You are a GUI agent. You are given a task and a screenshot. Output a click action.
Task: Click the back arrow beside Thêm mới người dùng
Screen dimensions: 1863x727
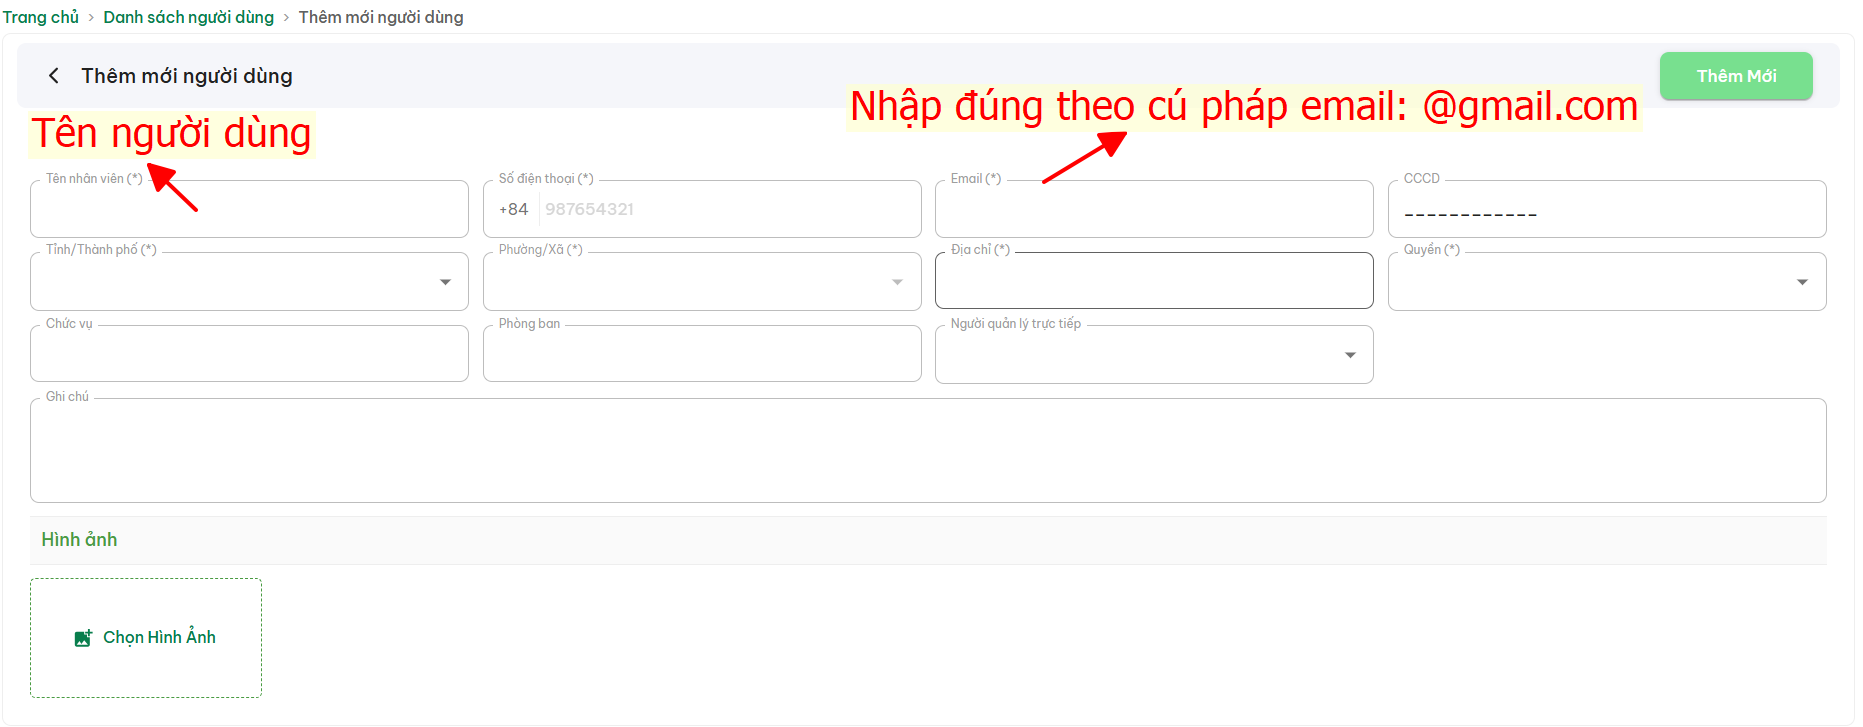click(x=54, y=76)
